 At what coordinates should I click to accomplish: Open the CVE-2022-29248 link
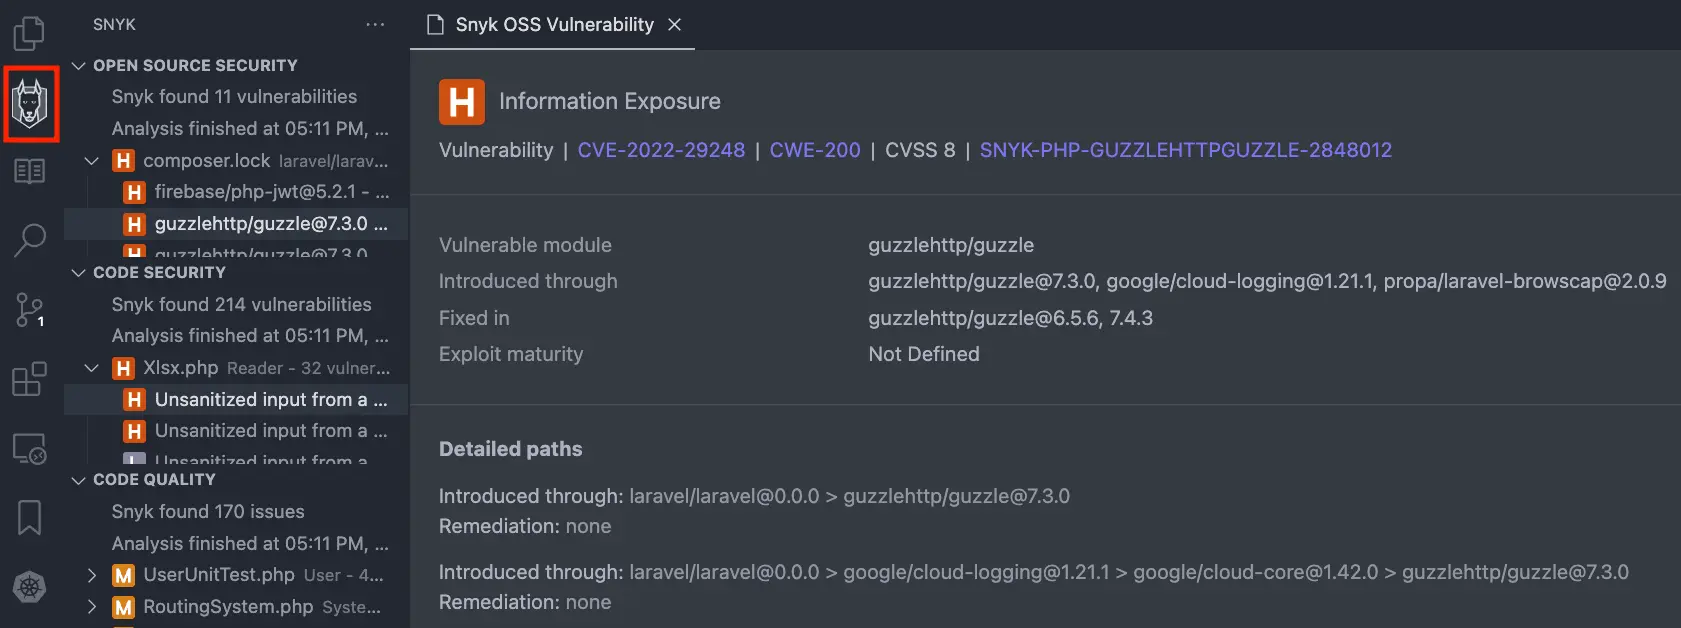[x=661, y=150]
